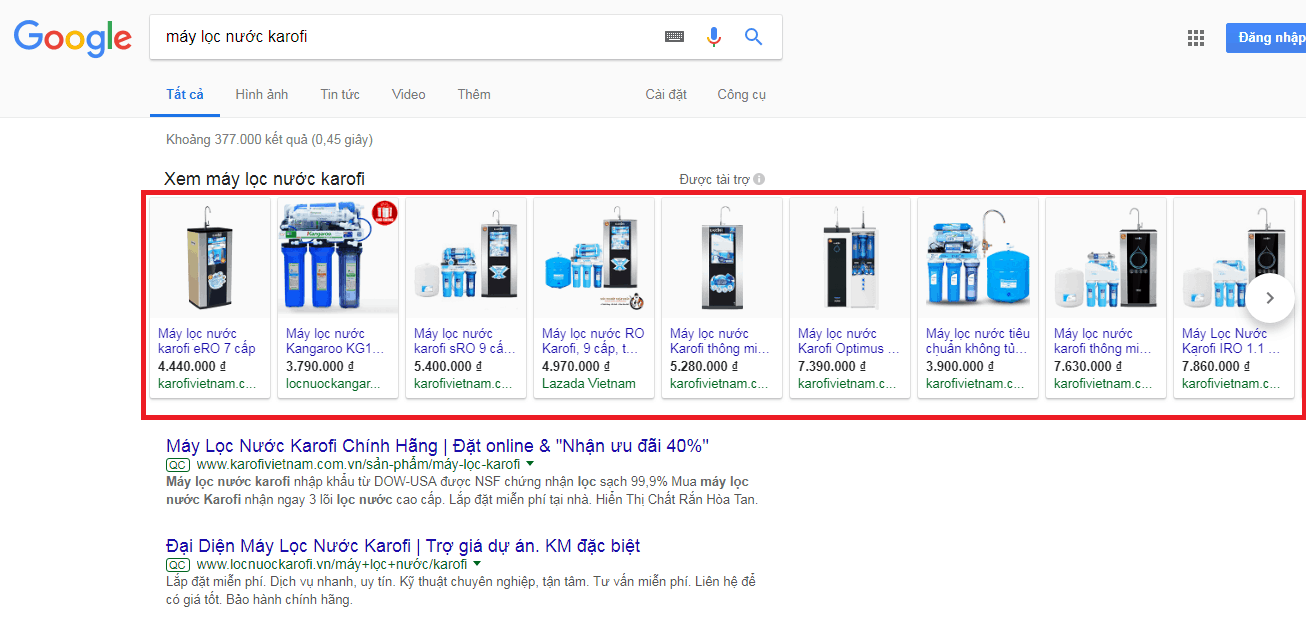Click the Khoảng 377.000 kết quả text
The image size is (1306, 618).
click(x=269, y=140)
